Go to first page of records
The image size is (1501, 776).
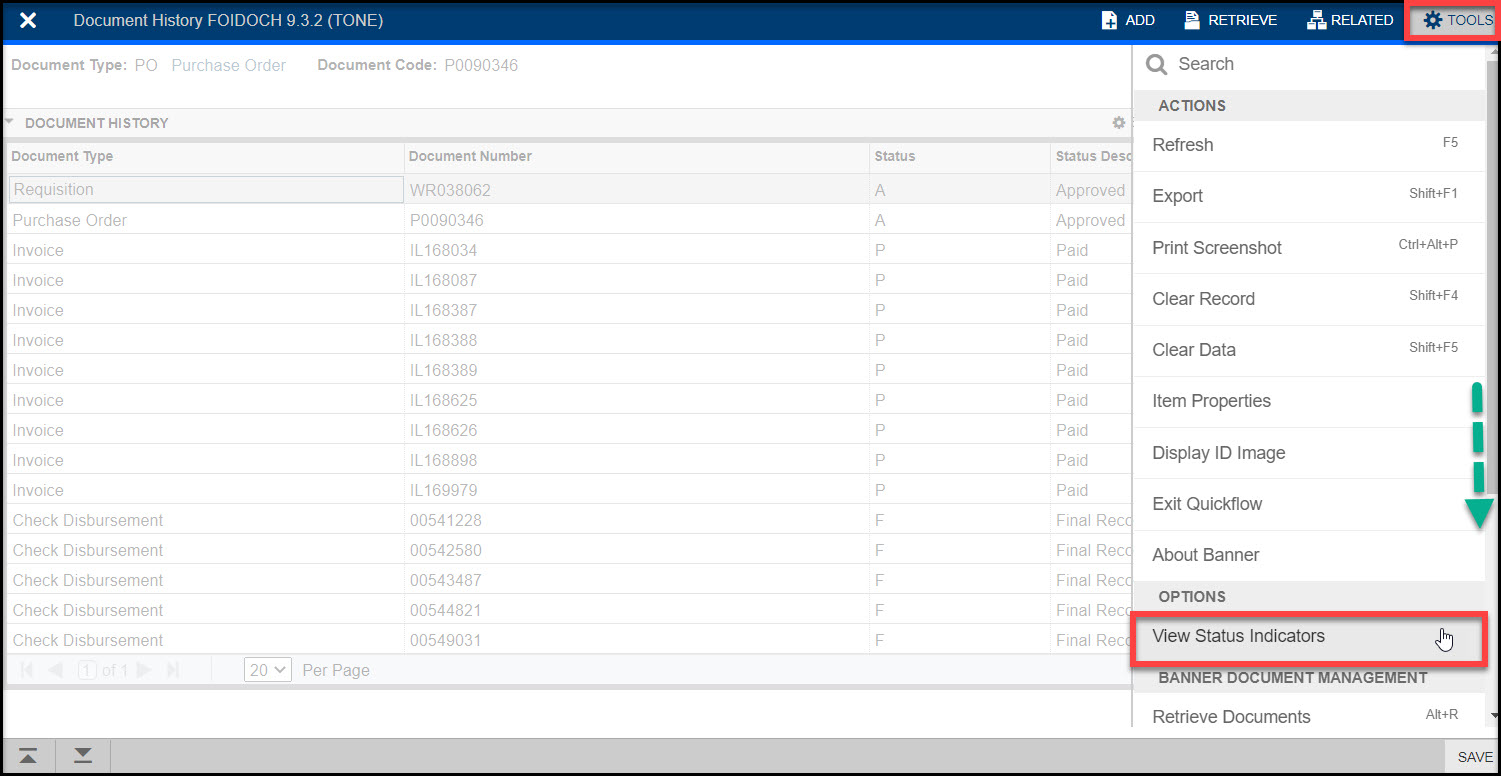[x=28, y=670]
